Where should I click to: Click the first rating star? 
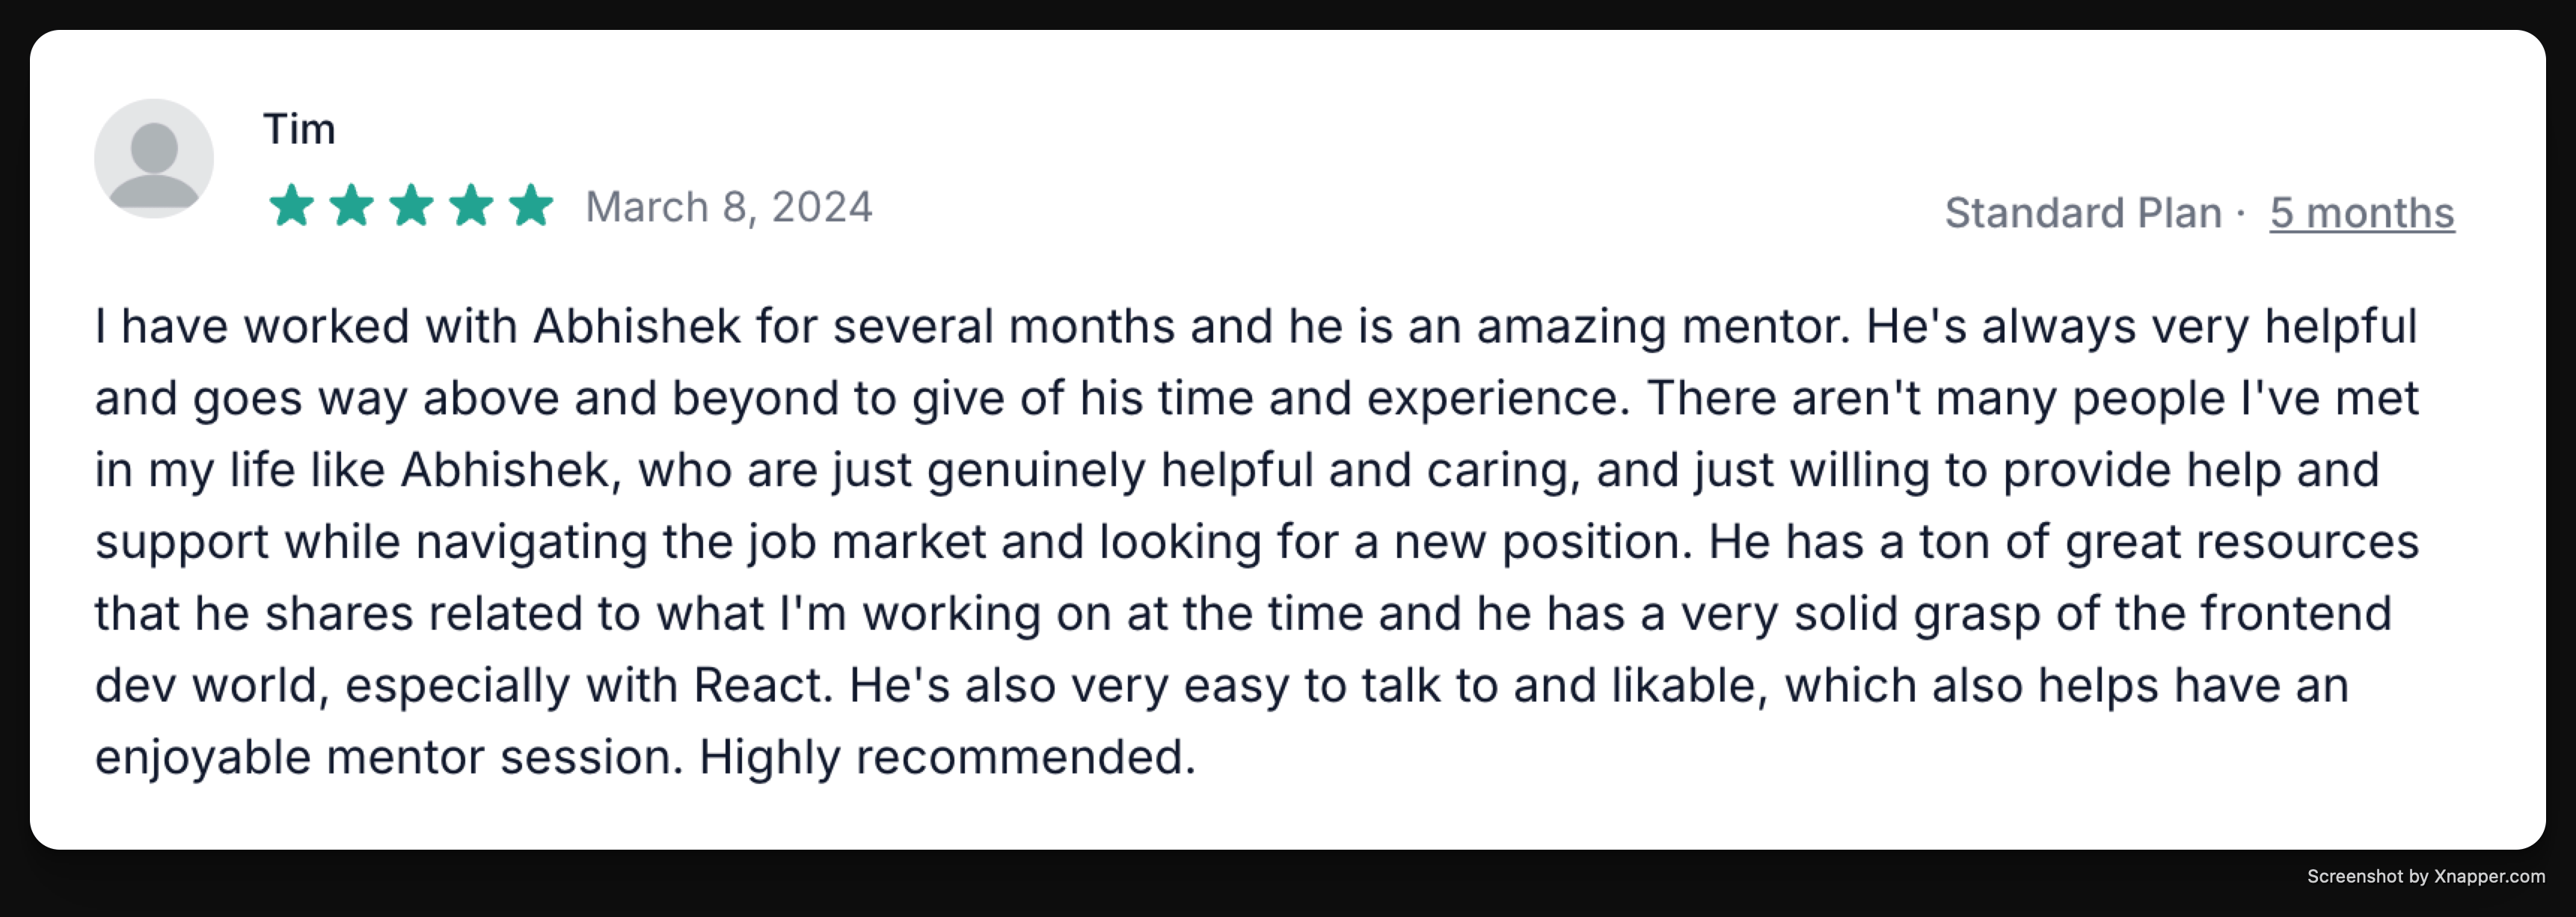click(292, 206)
